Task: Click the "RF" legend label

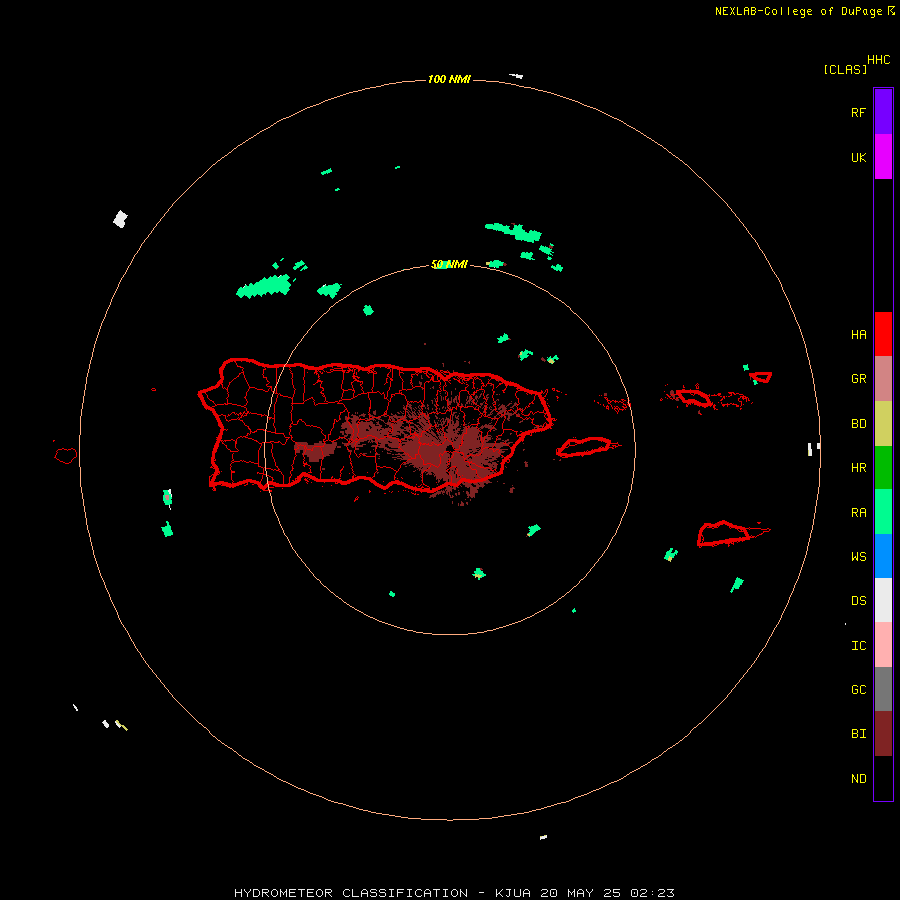Action: [x=858, y=112]
